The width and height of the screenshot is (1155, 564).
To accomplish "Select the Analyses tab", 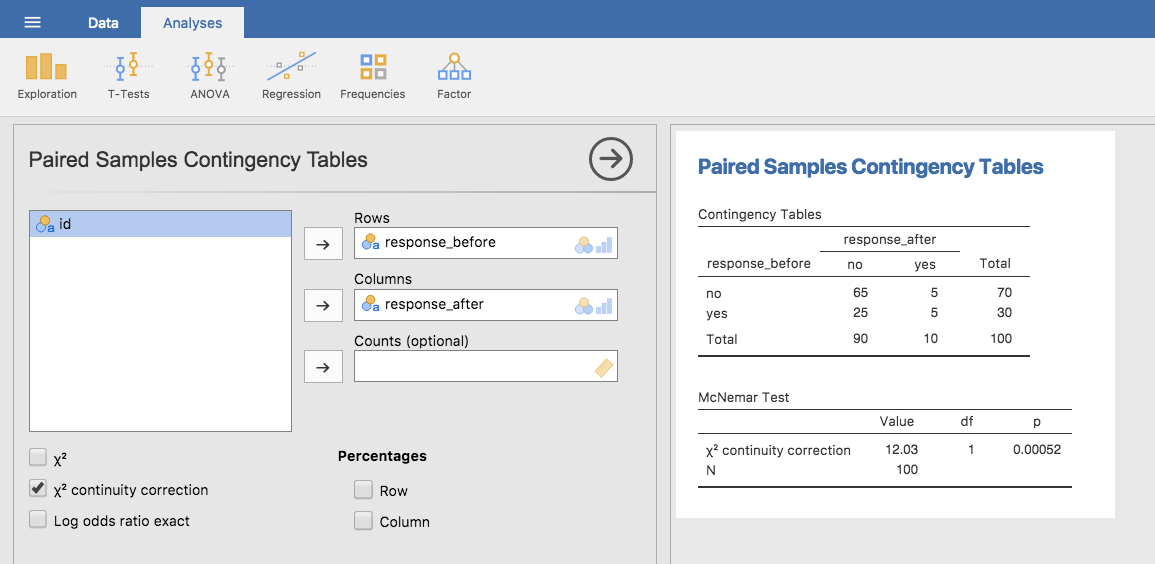I will tap(192, 23).
